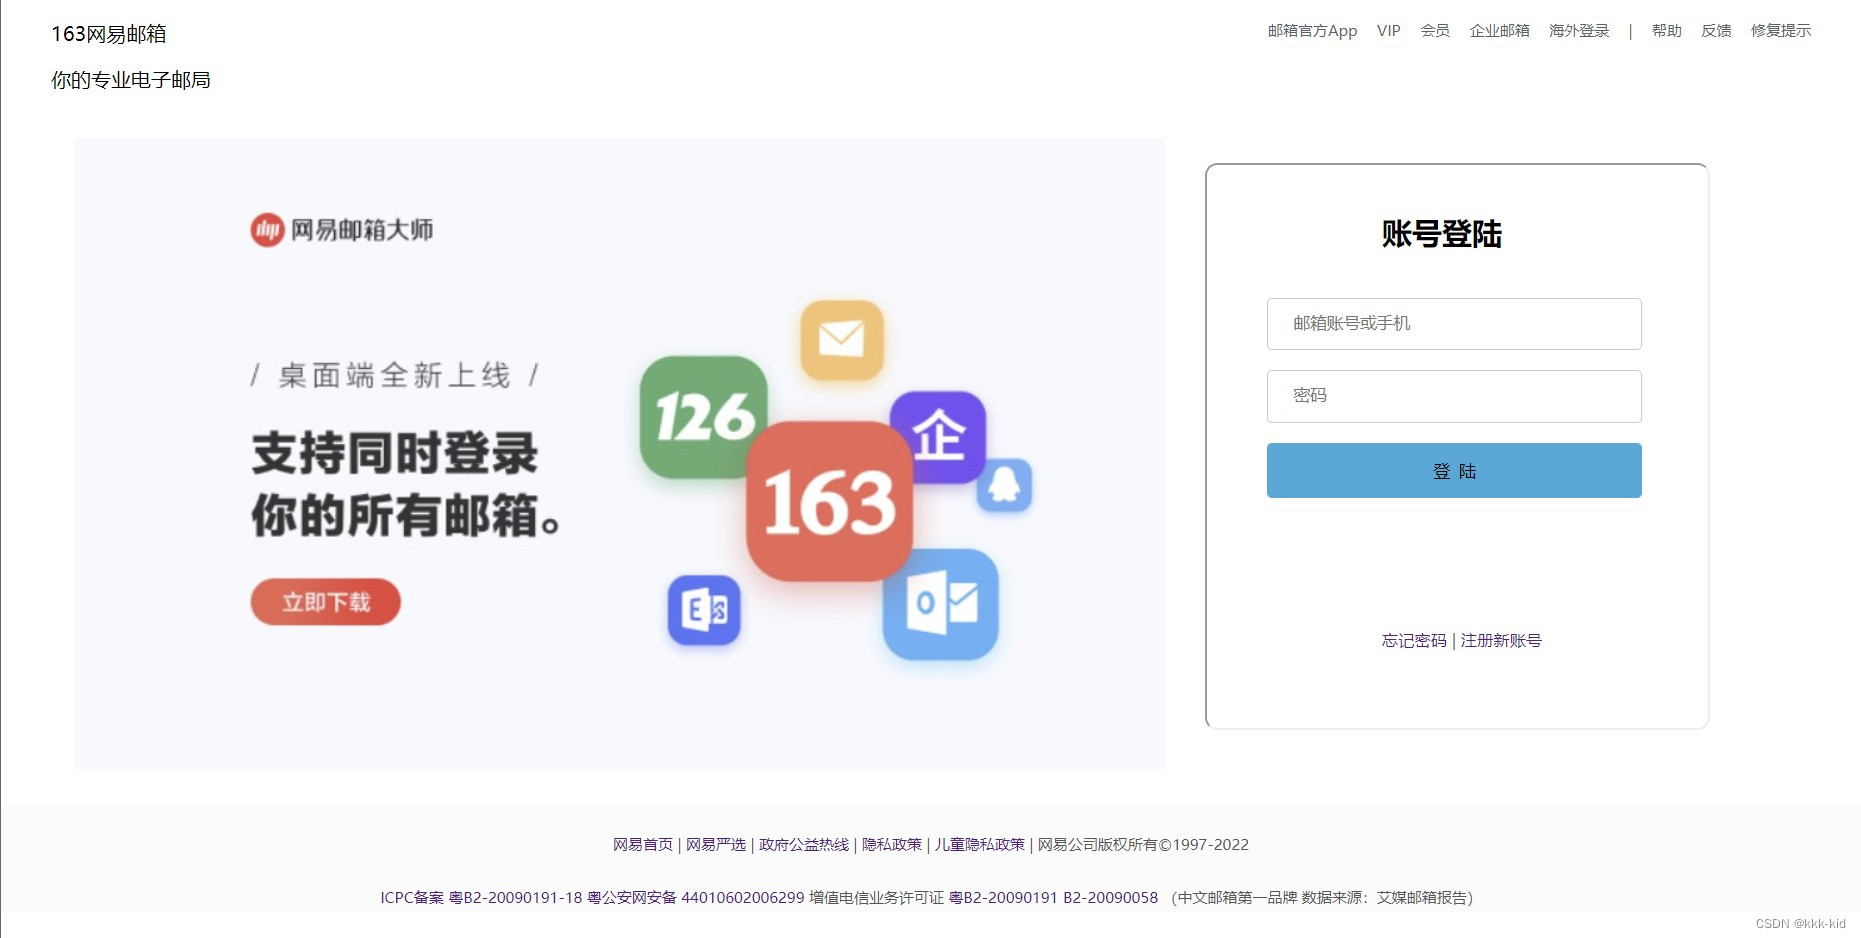Click the 登 陆 login button

pyautogui.click(x=1454, y=471)
